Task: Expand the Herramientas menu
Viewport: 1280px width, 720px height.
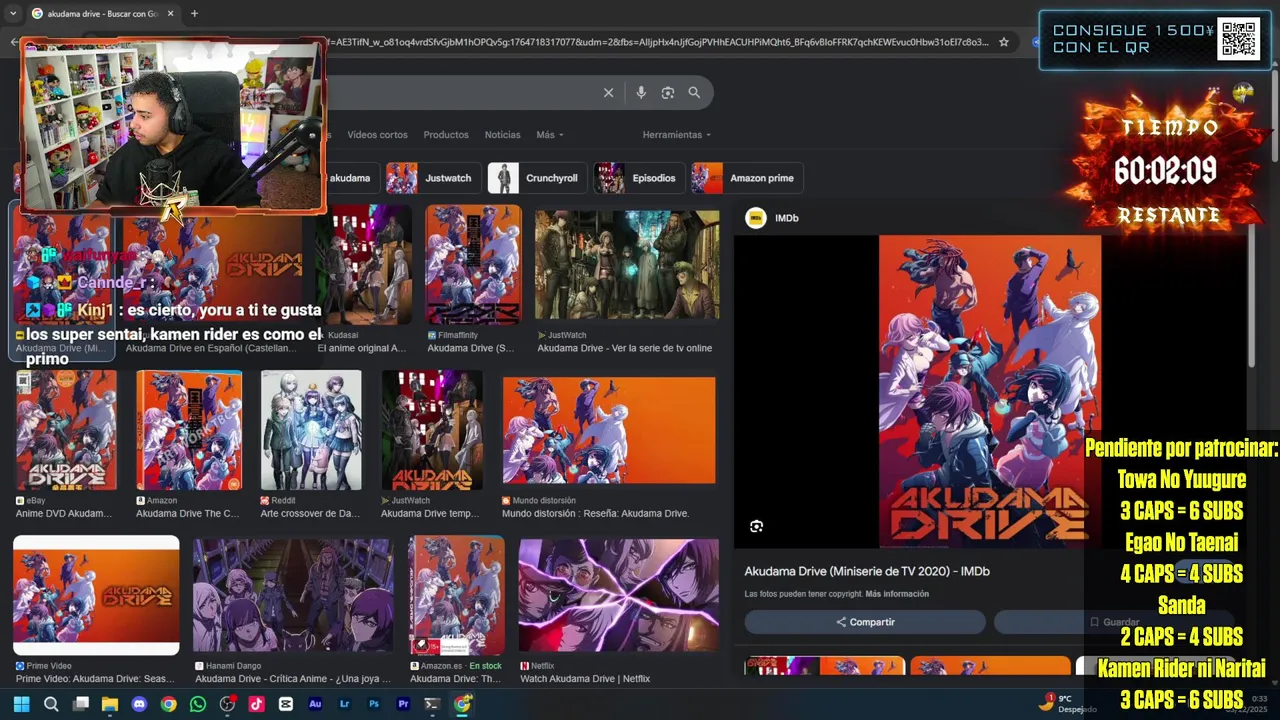Action: click(x=677, y=134)
